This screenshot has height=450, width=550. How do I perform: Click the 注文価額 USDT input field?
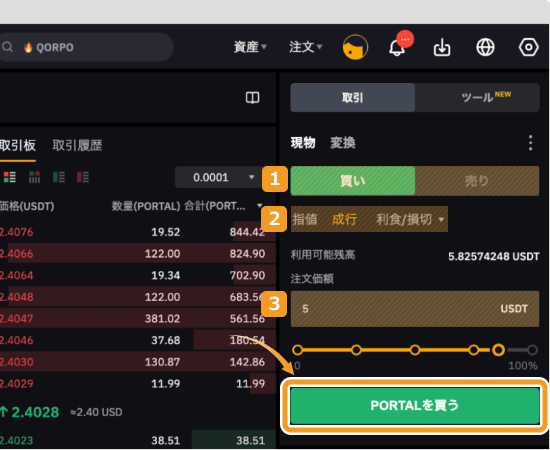point(415,309)
